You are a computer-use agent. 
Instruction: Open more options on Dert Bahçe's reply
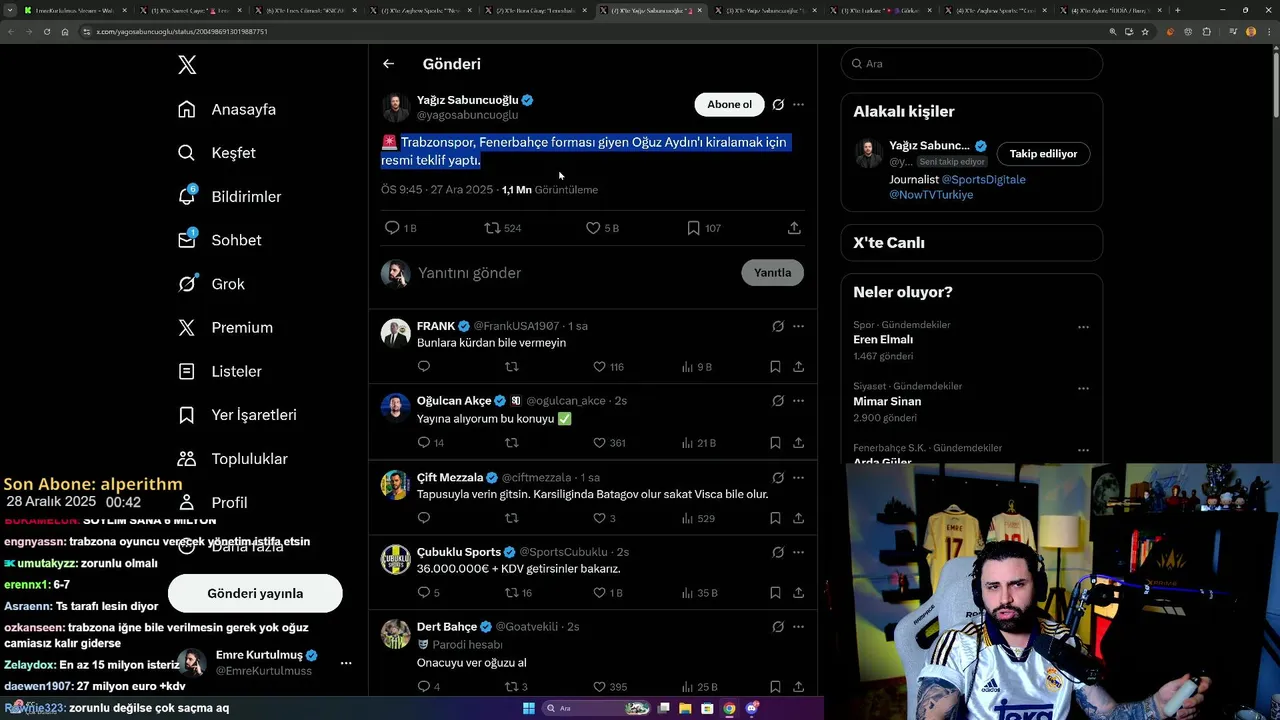[x=798, y=627]
